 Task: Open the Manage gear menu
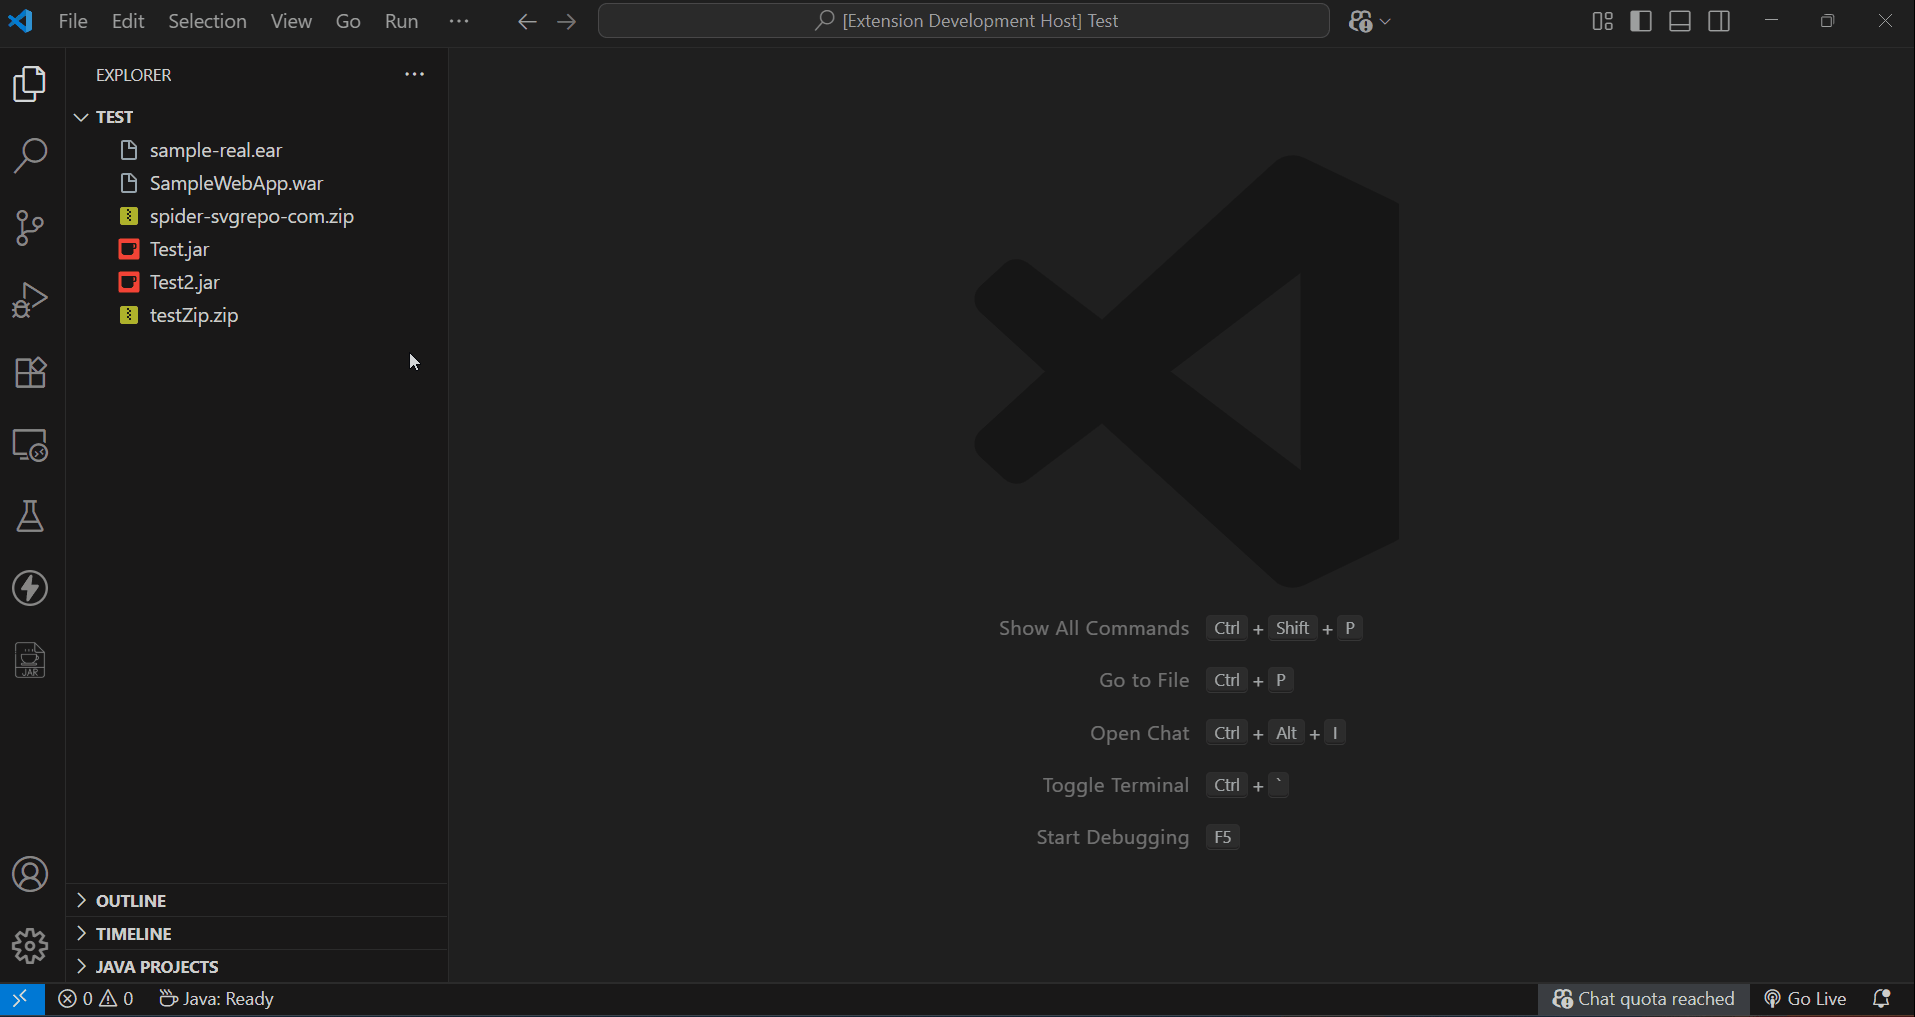pyautogui.click(x=30, y=946)
